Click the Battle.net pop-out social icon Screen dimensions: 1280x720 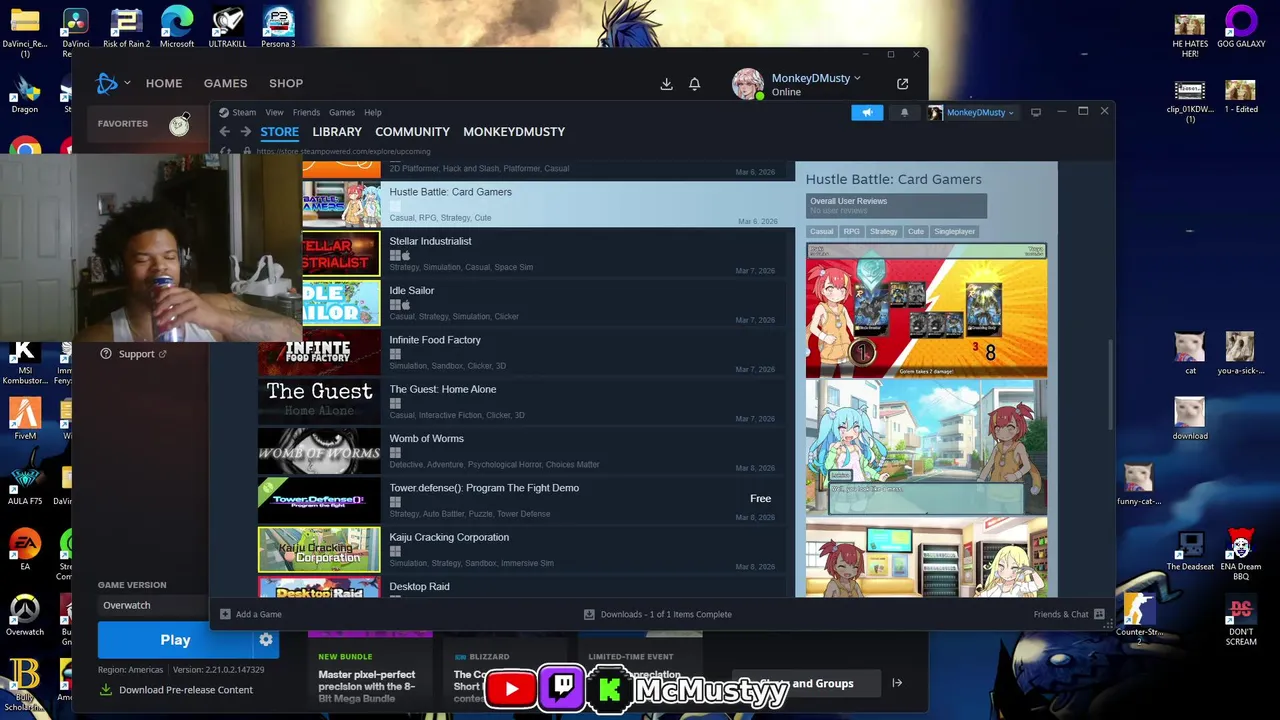pos(902,84)
